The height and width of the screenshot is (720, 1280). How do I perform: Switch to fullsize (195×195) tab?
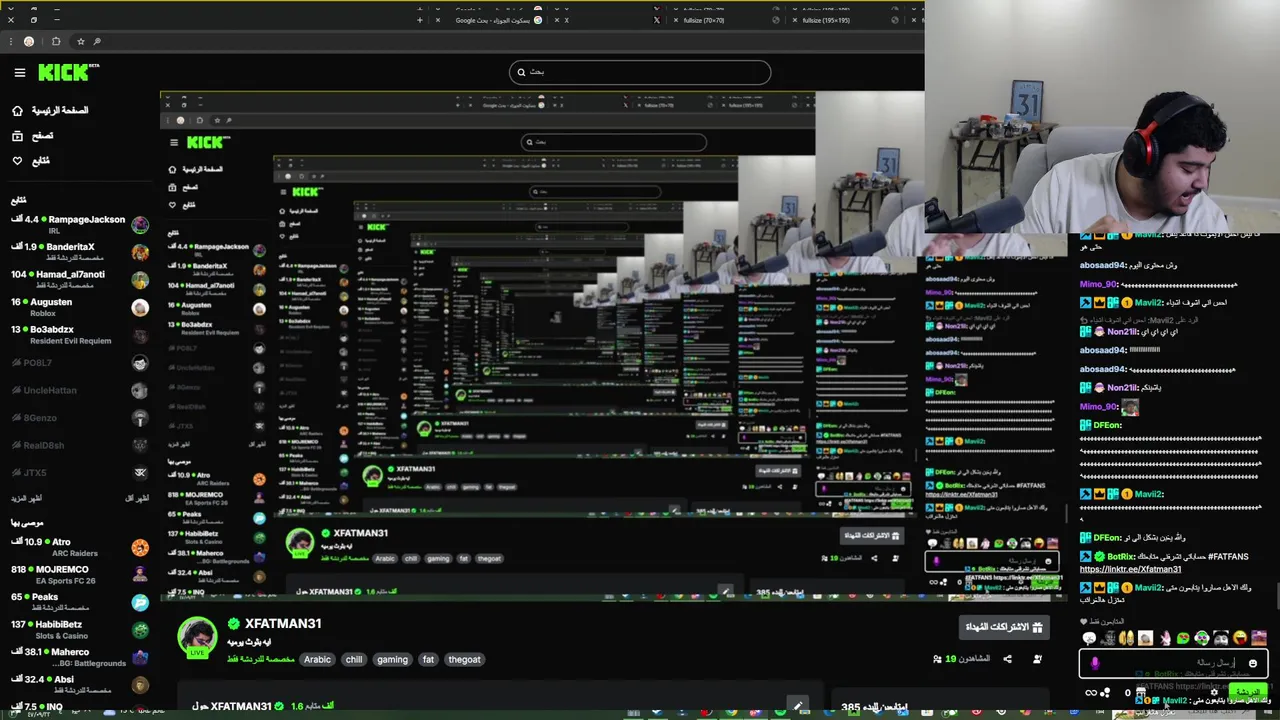[846, 20]
